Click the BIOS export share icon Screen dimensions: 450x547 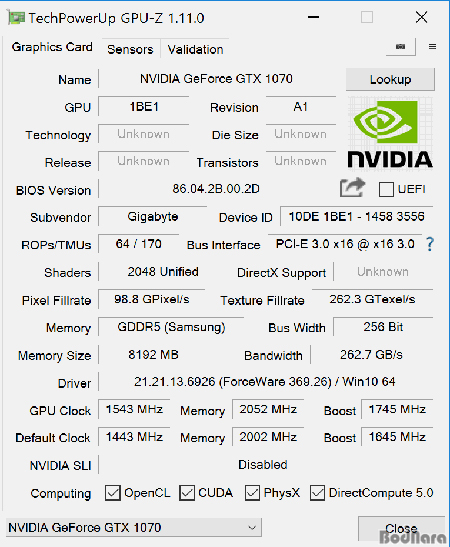coord(352,188)
